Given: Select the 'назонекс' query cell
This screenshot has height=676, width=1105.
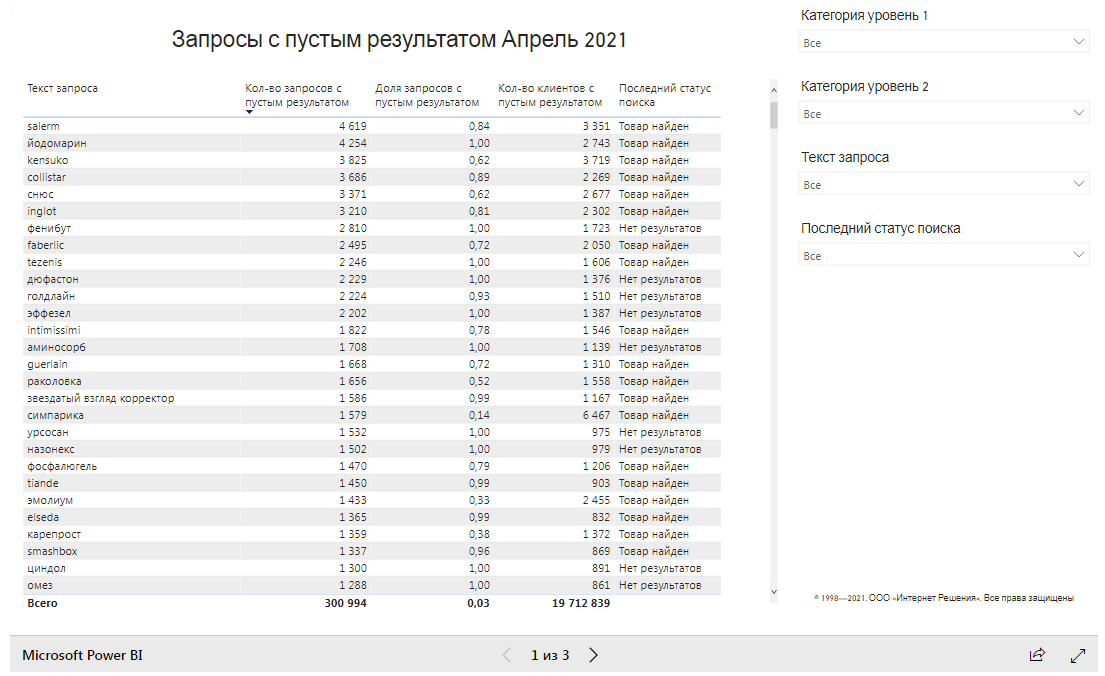Looking at the screenshot, I should (51, 449).
